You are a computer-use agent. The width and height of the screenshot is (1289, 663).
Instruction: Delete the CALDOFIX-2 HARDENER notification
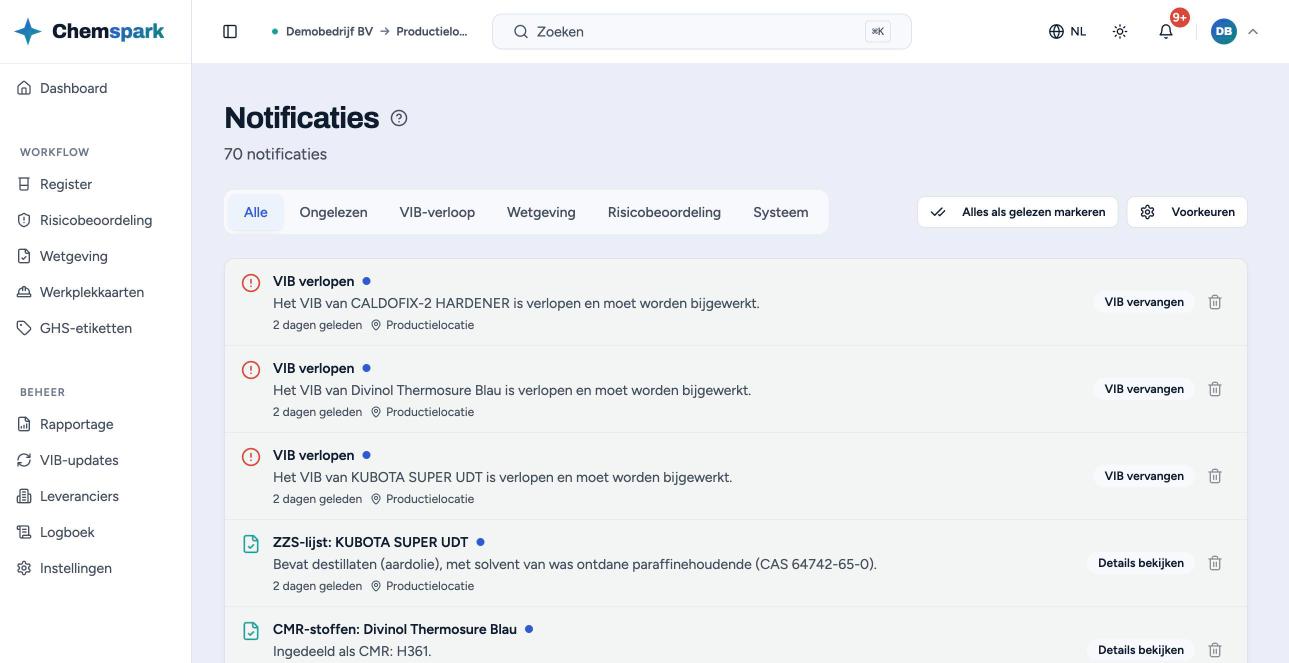pos(1215,302)
